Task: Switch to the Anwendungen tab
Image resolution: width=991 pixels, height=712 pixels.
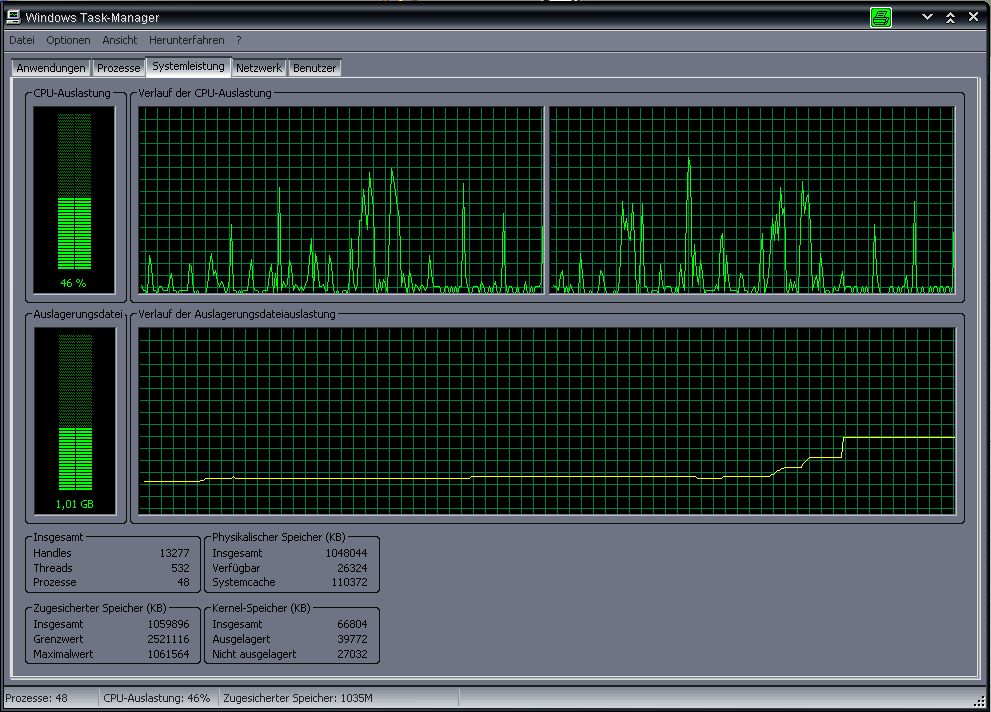Action: coord(51,68)
